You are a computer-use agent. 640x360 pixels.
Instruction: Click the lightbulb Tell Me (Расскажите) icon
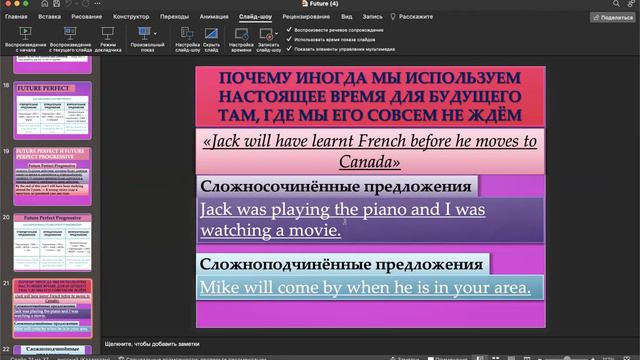coord(393,17)
